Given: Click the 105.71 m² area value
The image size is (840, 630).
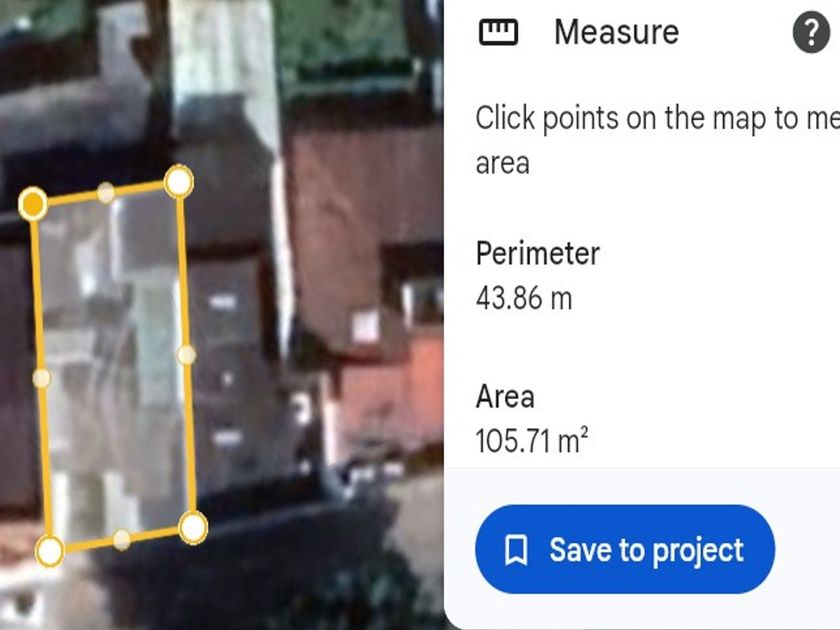Looking at the screenshot, I should tap(531, 441).
